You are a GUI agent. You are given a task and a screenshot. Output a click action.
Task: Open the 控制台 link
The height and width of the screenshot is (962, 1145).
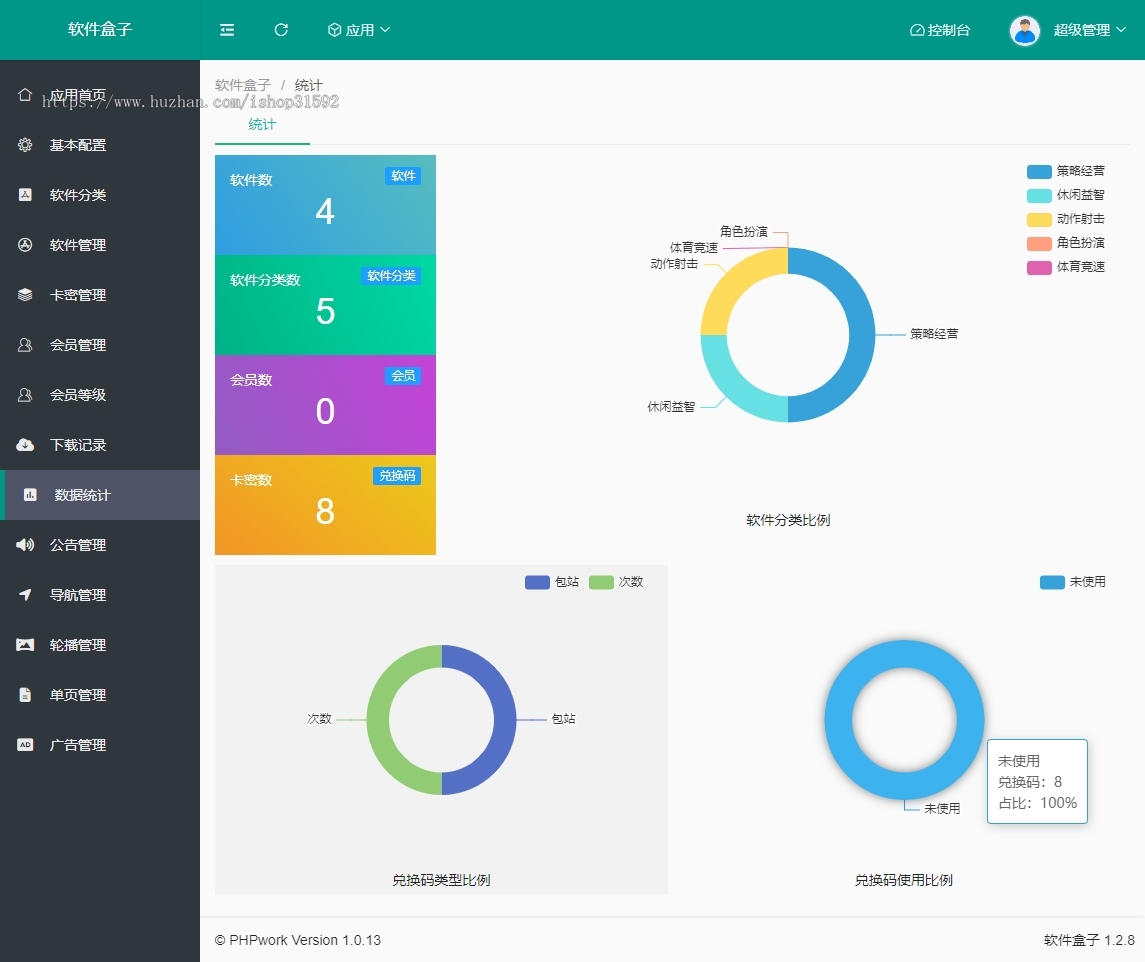[940, 30]
